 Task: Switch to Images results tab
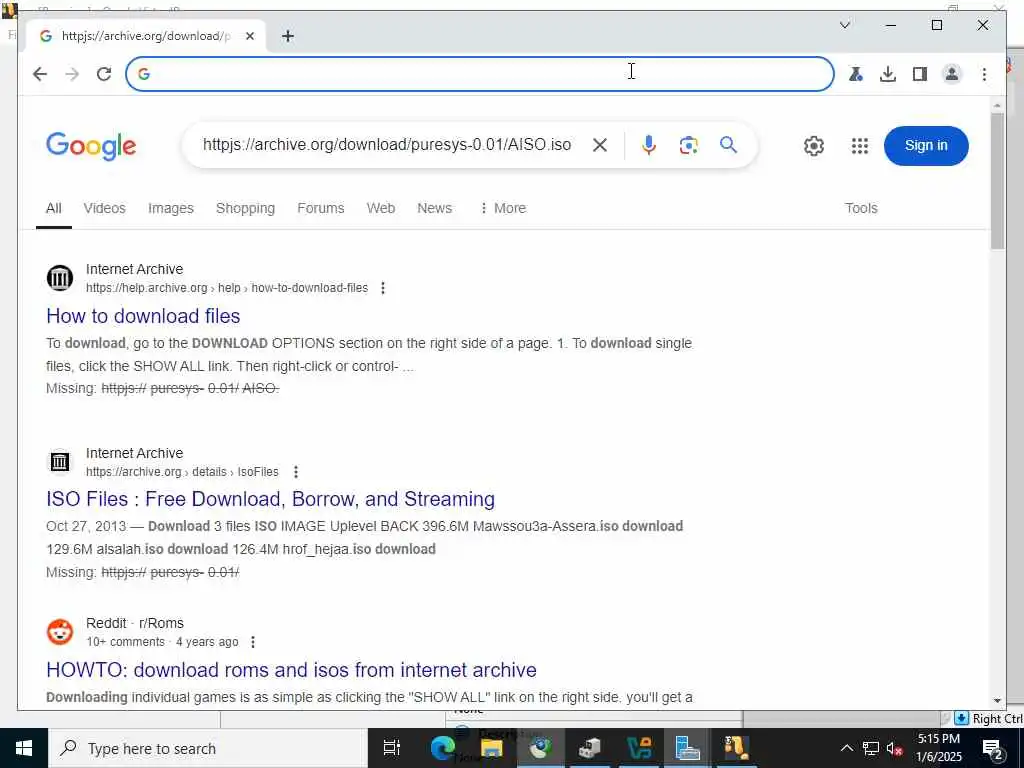[170, 208]
